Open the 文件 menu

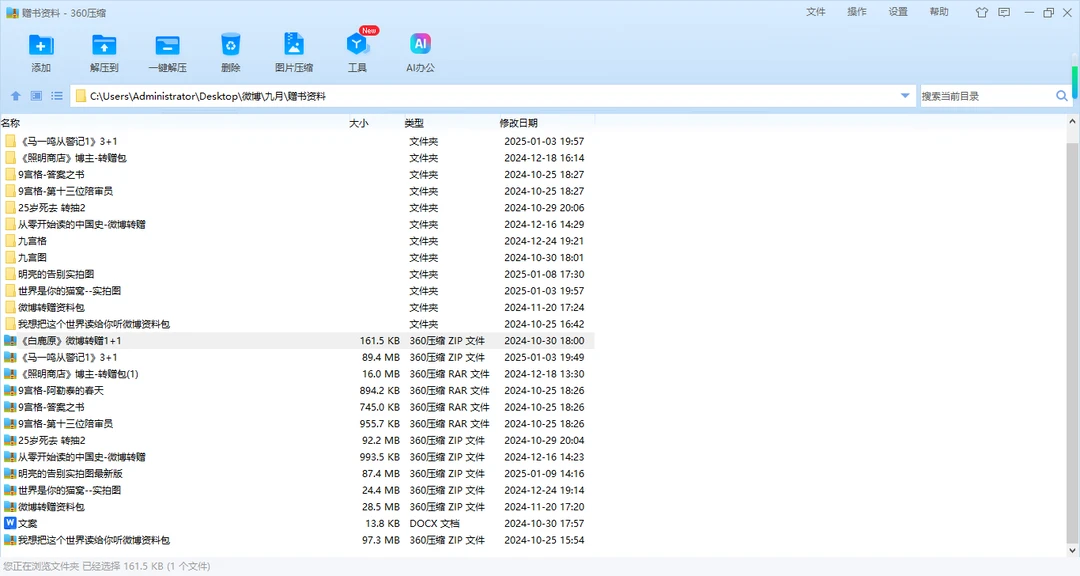coord(816,12)
